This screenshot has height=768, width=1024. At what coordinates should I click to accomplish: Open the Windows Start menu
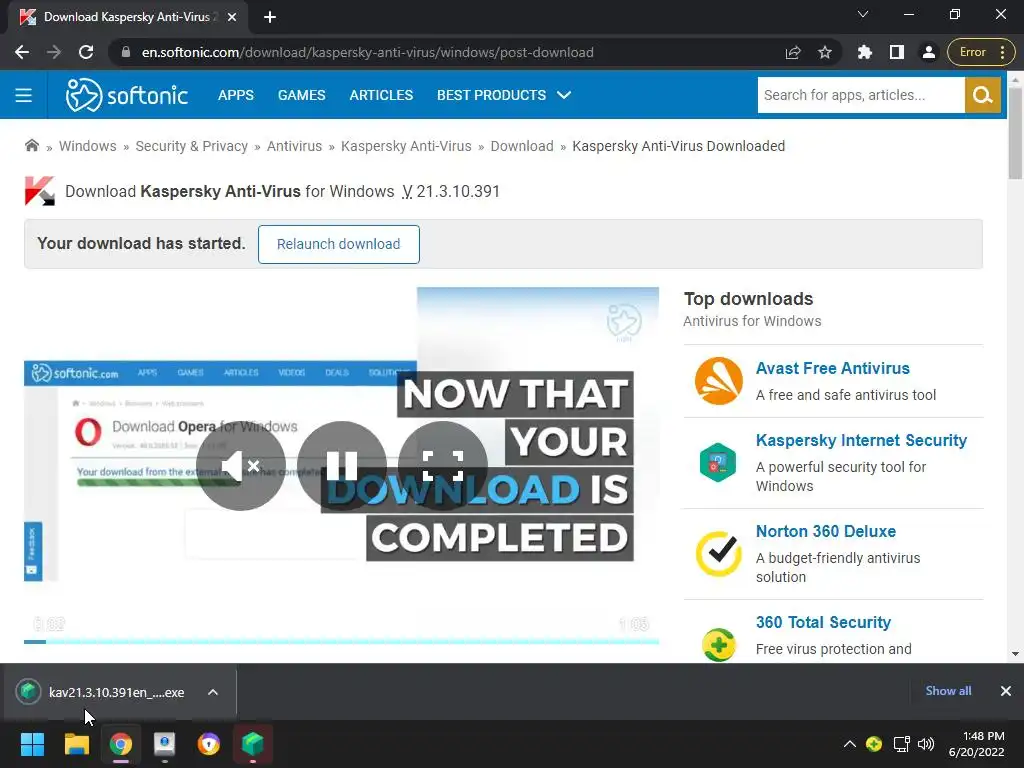(32, 744)
